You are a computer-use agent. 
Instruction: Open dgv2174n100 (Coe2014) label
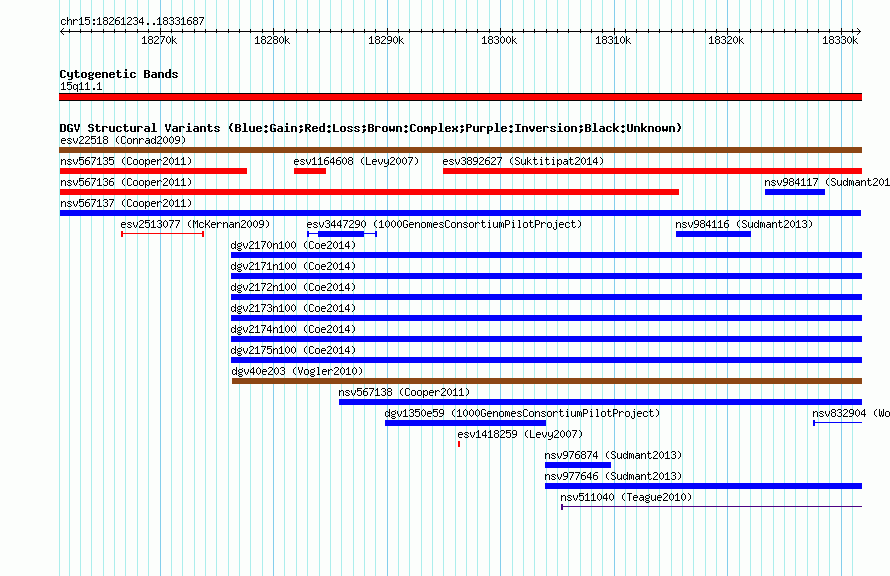(x=293, y=329)
